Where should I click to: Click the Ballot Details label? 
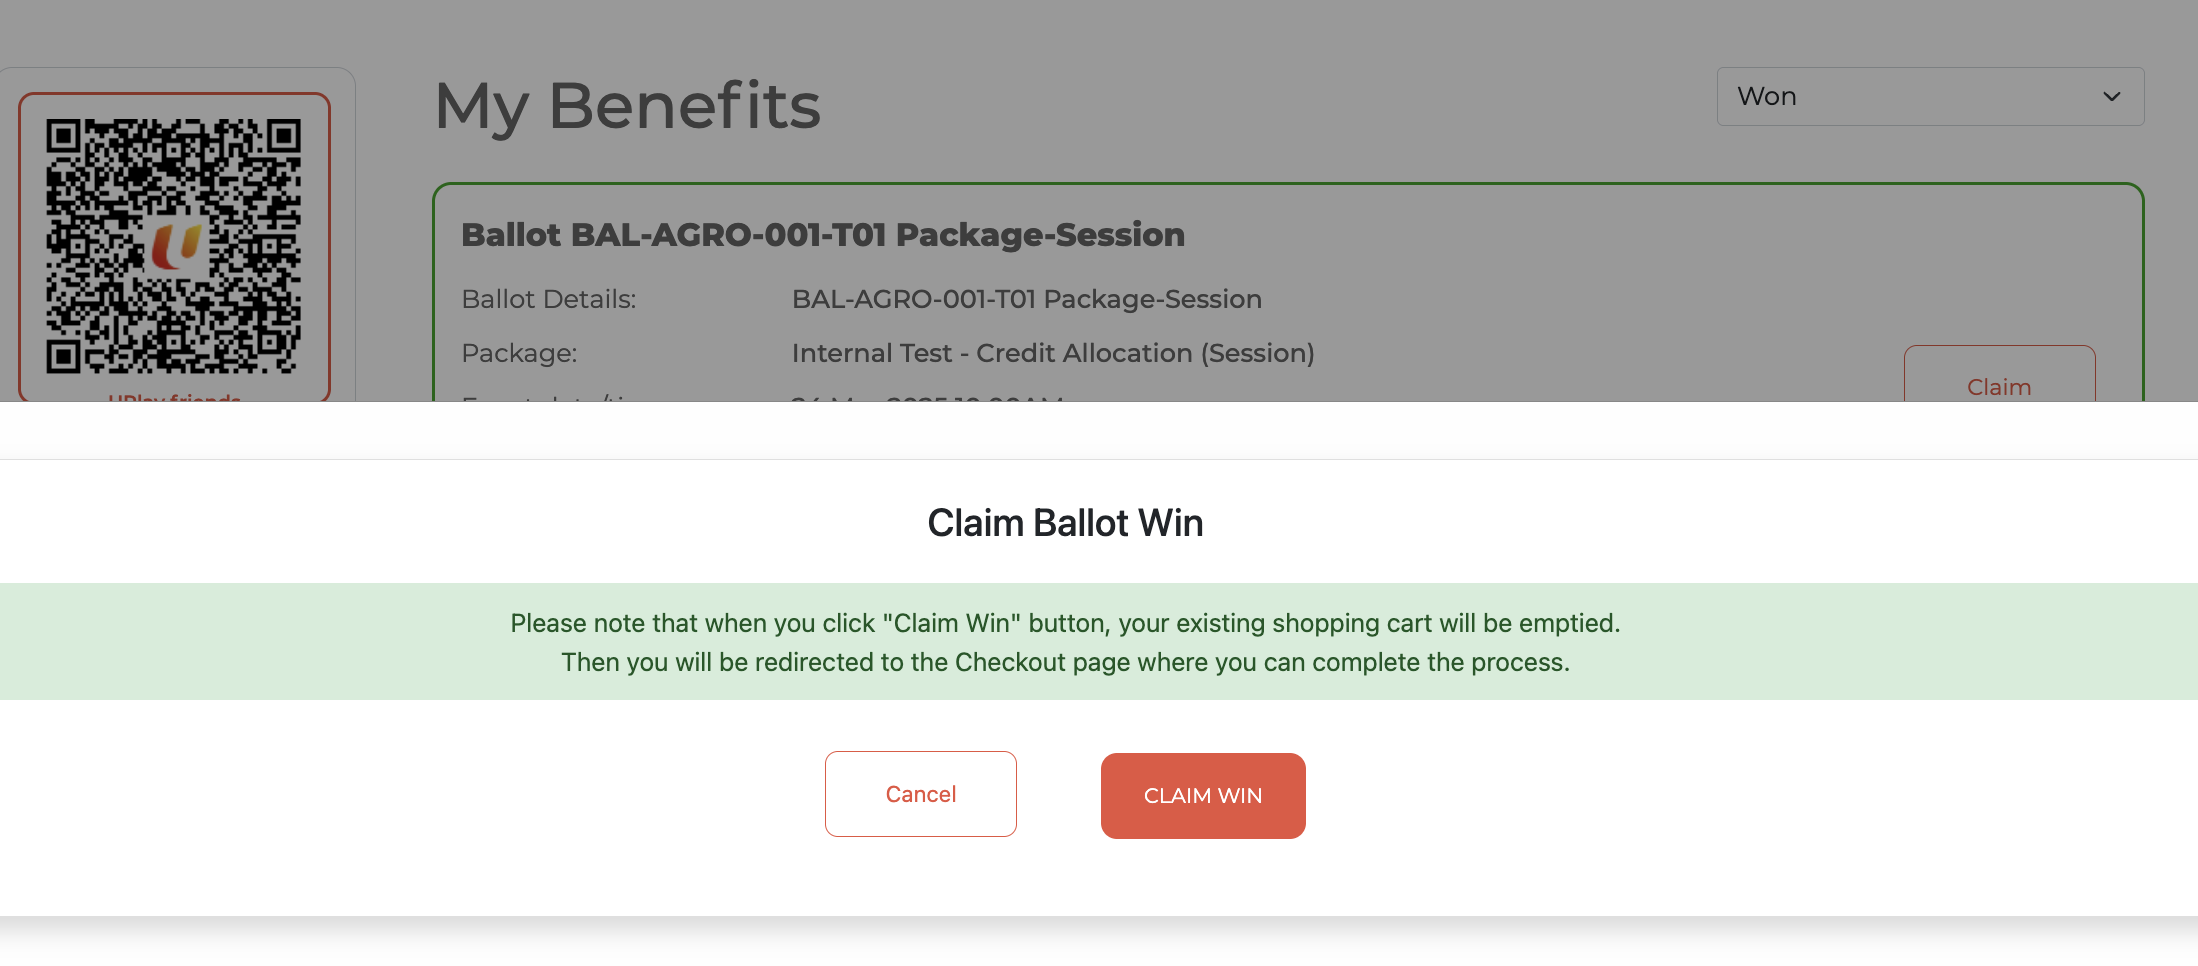(x=548, y=299)
